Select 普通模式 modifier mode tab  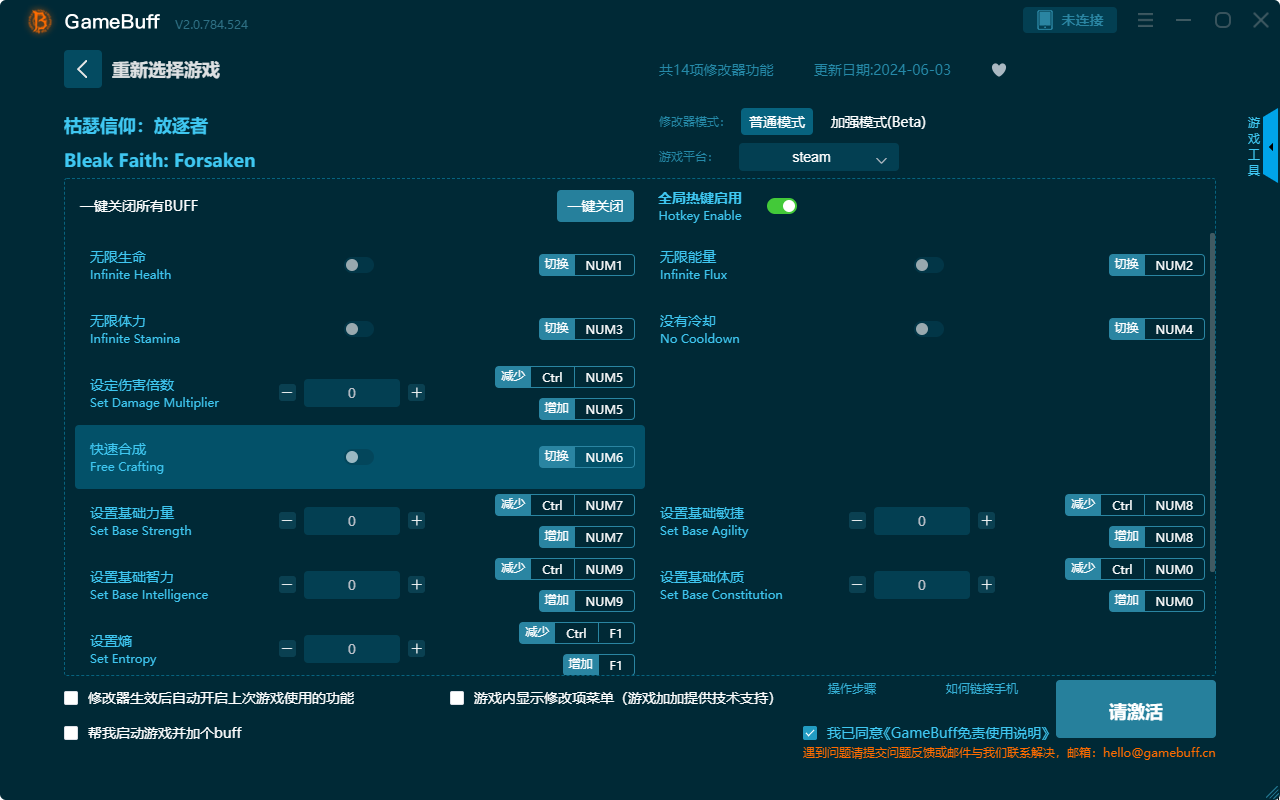coord(777,122)
